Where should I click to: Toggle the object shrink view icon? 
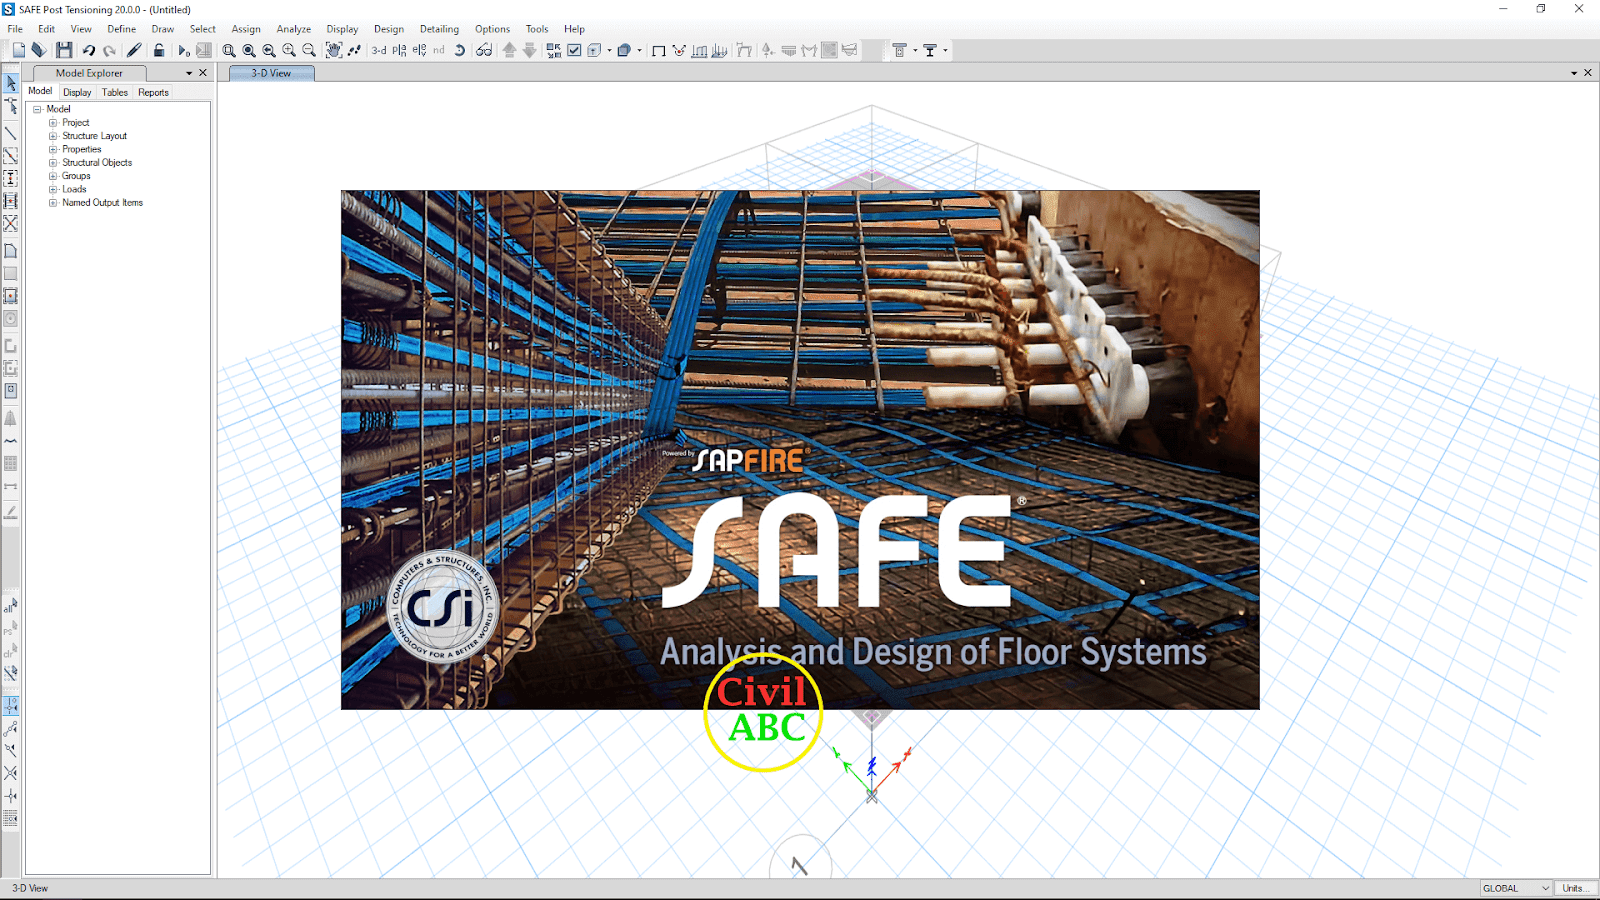click(x=554, y=50)
